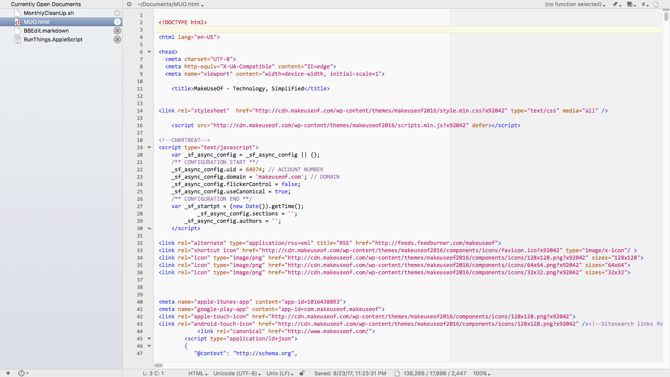This screenshot has width=670, height=377.
Task: Collapse the ld+json script fold at line 45
Action: click(149, 339)
